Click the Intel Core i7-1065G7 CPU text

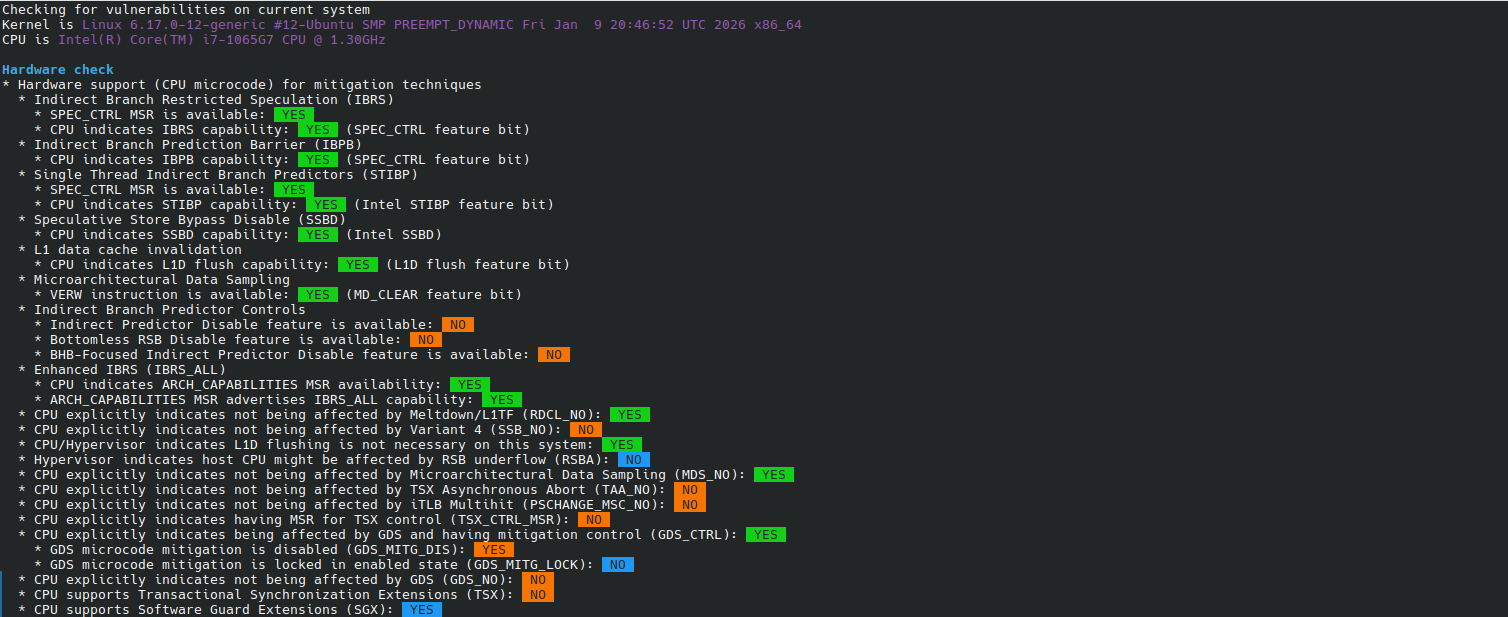(221, 40)
